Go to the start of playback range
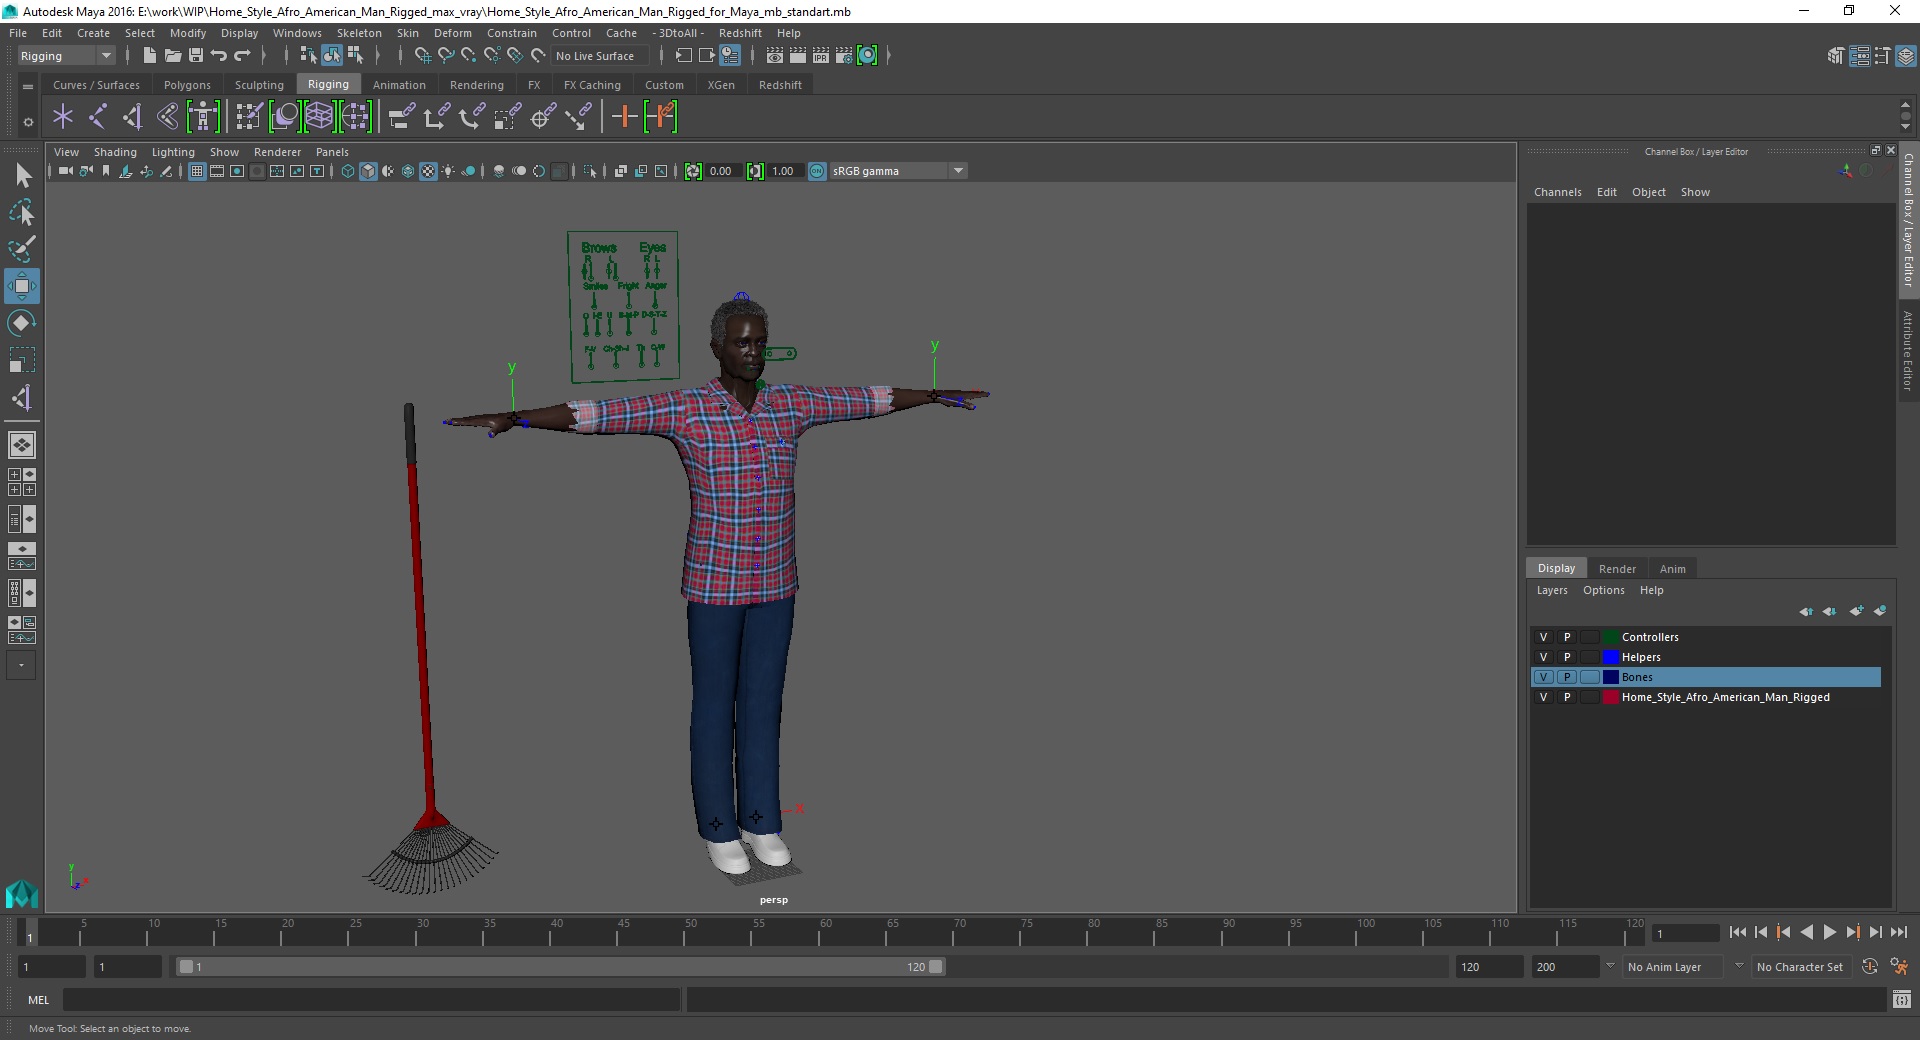Image resolution: width=1920 pixels, height=1040 pixels. [x=1737, y=932]
